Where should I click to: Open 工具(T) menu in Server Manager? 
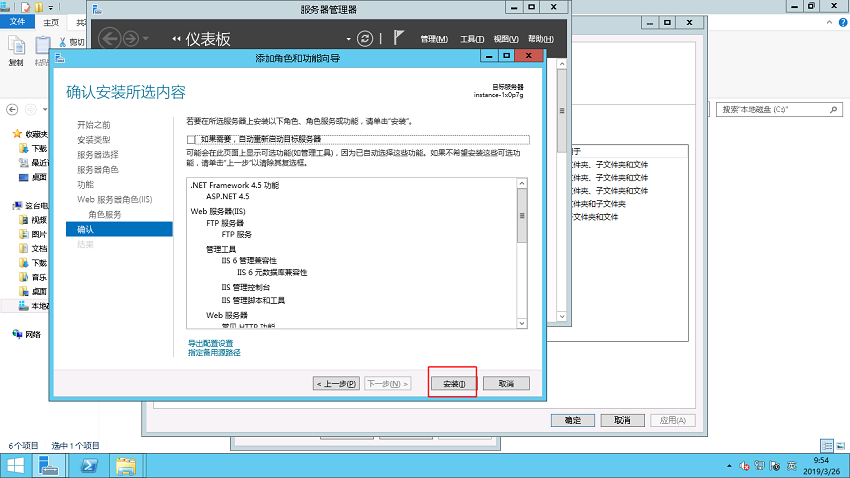472,39
